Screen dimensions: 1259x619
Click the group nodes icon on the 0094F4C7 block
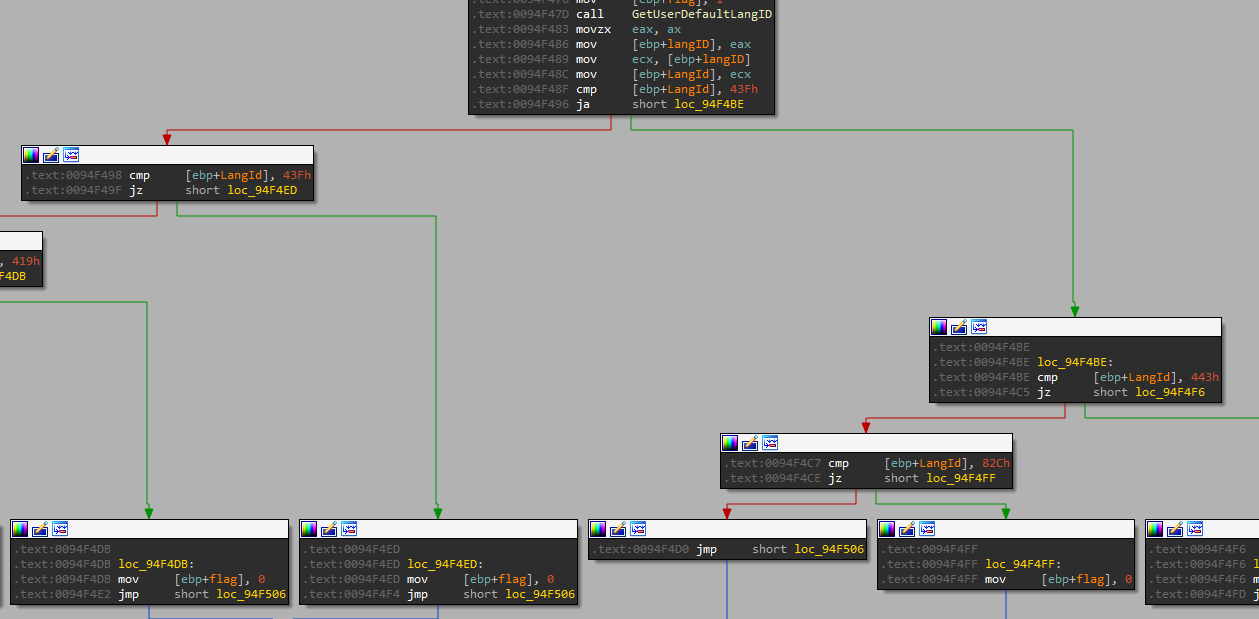pos(769,443)
